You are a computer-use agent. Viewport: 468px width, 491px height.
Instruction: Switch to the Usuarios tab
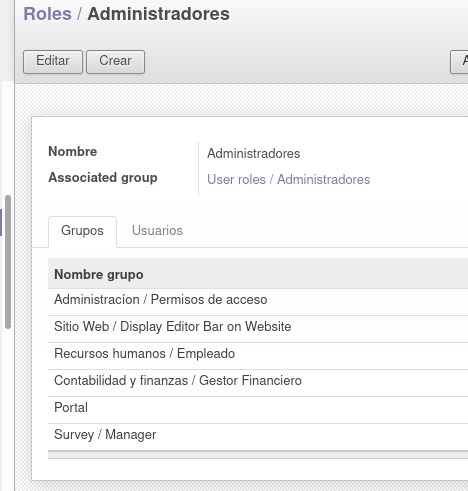(x=157, y=230)
